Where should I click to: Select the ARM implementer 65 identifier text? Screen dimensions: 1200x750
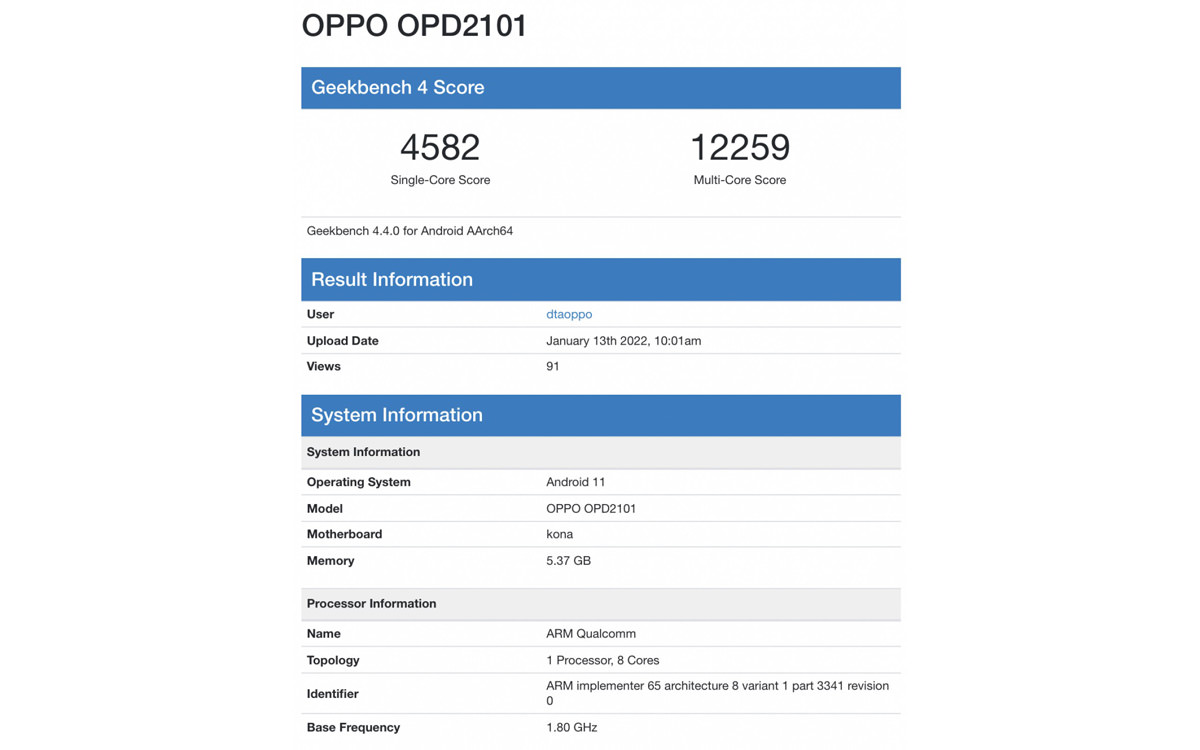pyautogui.click(x=718, y=693)
